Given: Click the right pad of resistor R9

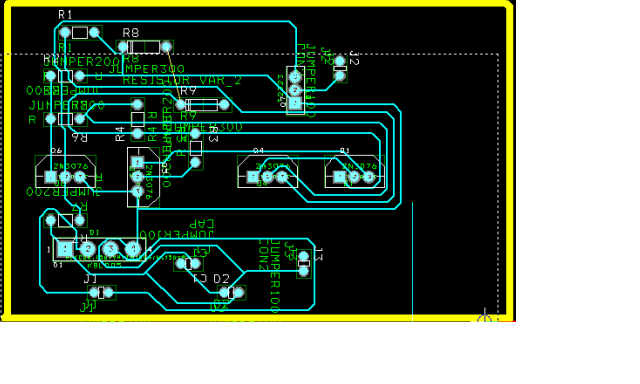Looking at the screenshot, I should point(224,105).
